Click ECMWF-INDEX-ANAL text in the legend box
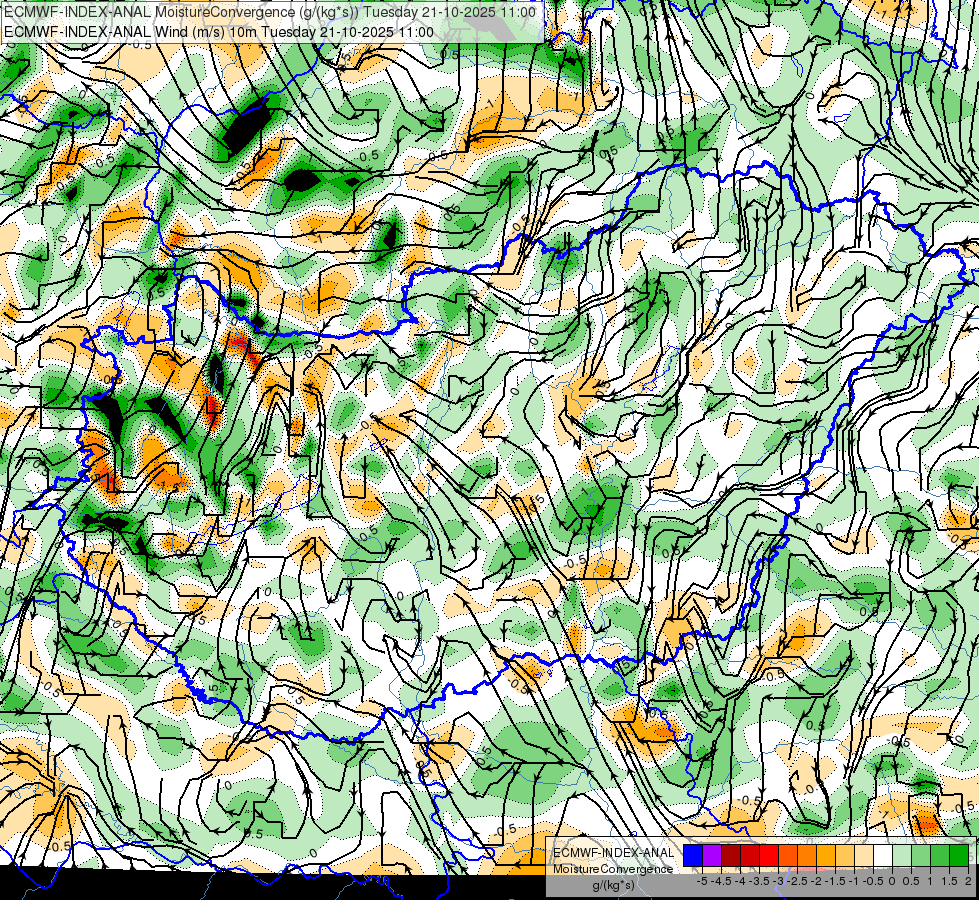Viewport: 979px width, 900px height. click(613, 853)
